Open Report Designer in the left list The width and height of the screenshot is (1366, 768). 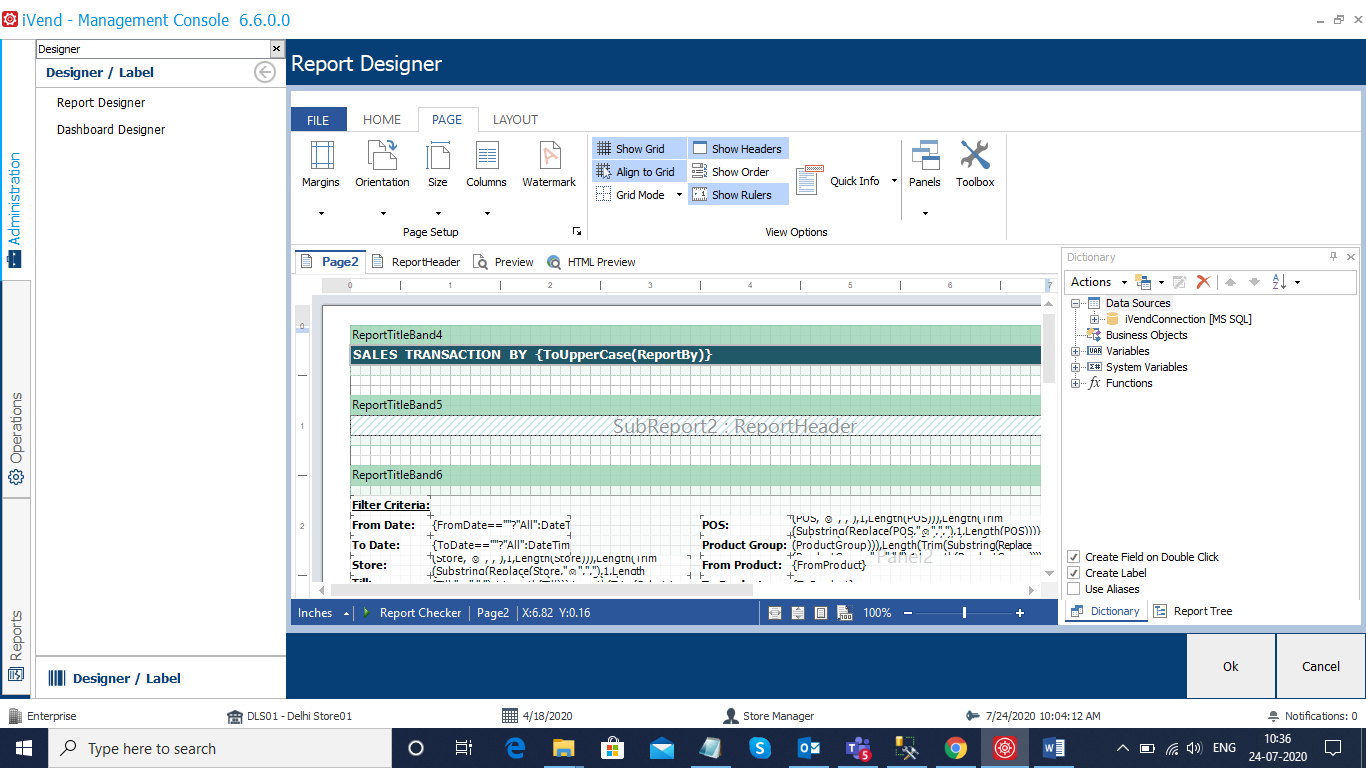tap(101, 102)
